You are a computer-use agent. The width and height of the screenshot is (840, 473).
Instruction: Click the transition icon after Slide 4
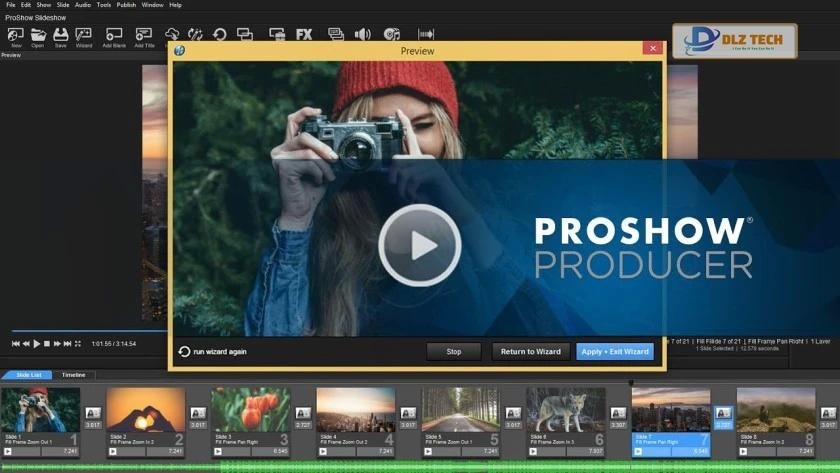pyautogui.click(x=408, y=413)
